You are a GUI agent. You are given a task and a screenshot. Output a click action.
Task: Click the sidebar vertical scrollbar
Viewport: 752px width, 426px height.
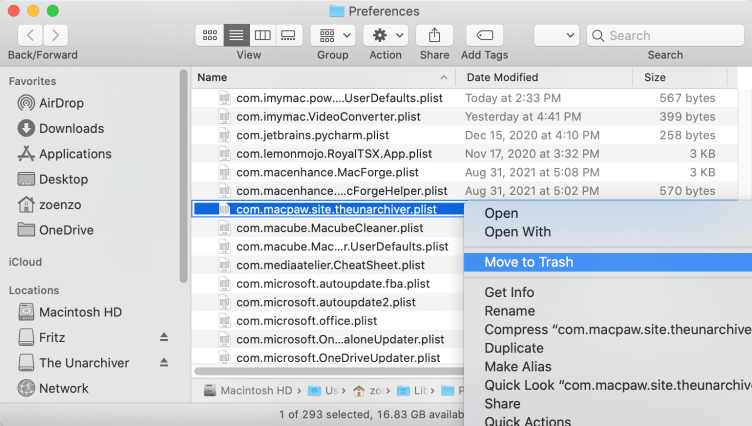[x=183, y=177]
